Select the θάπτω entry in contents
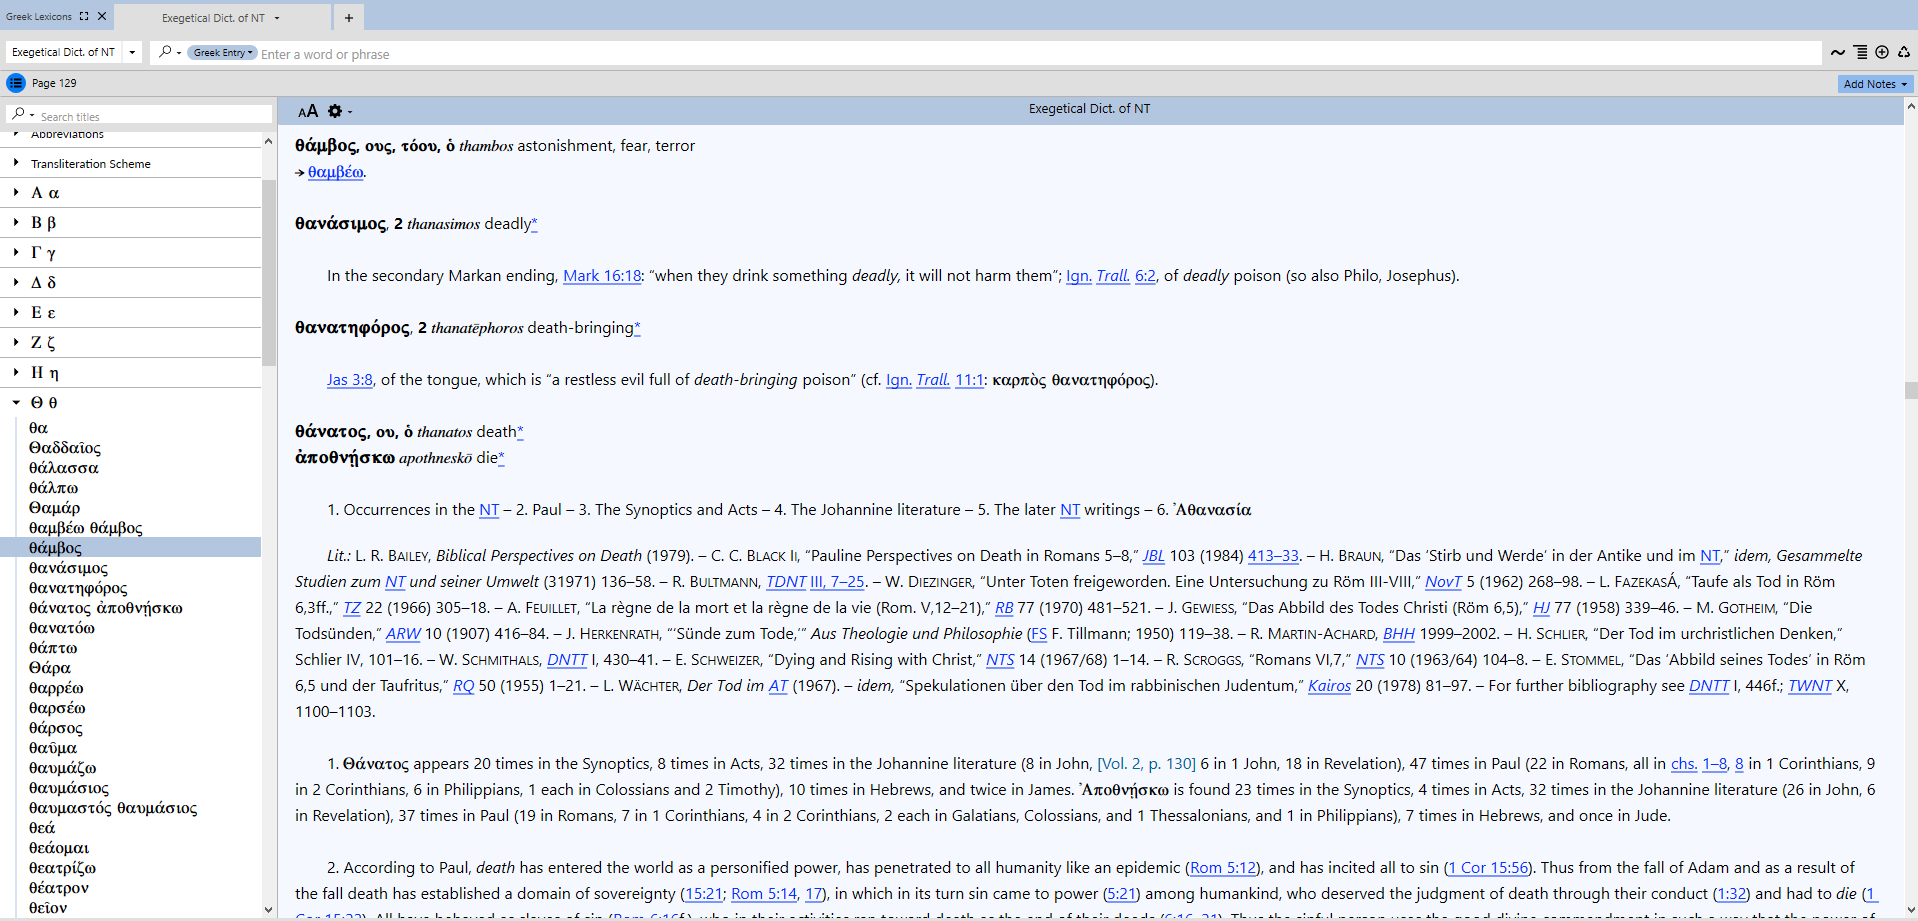 tap(53, 648)
